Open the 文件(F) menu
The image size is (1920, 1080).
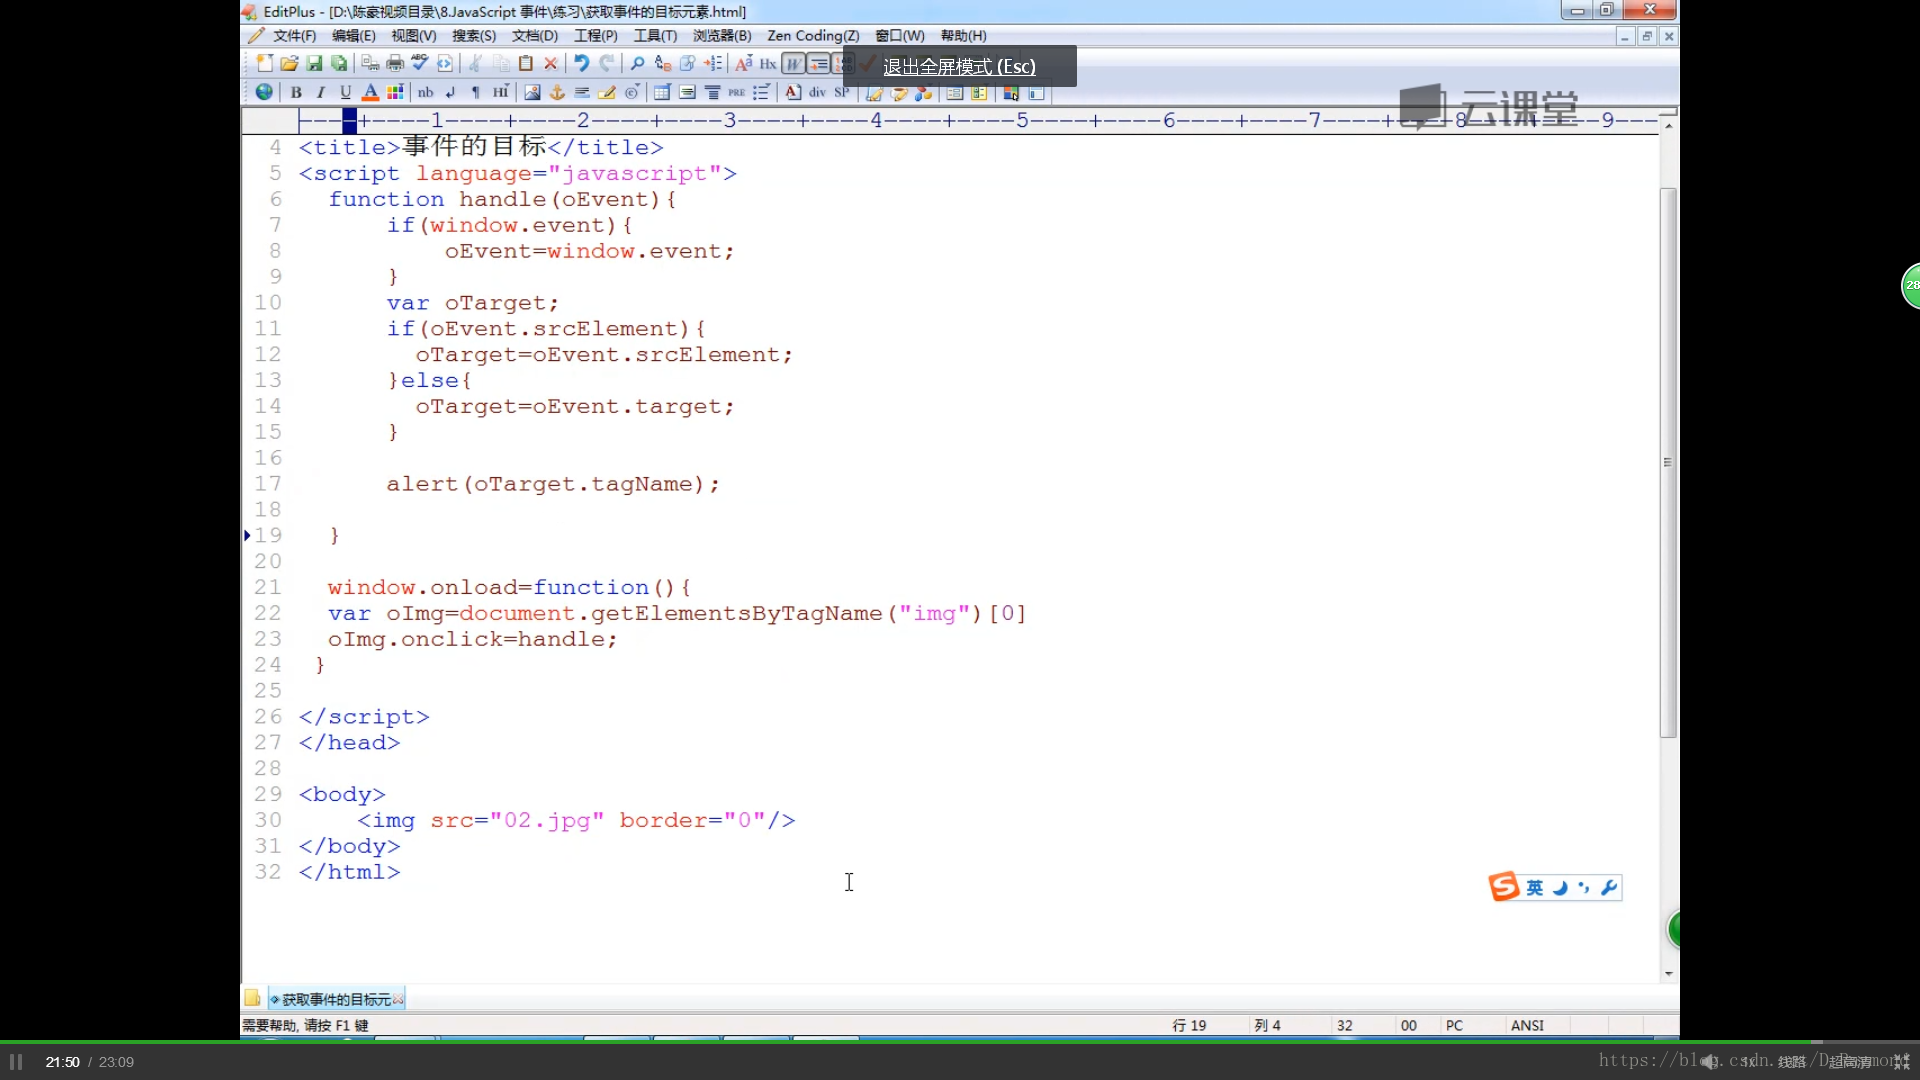point(294,36)
